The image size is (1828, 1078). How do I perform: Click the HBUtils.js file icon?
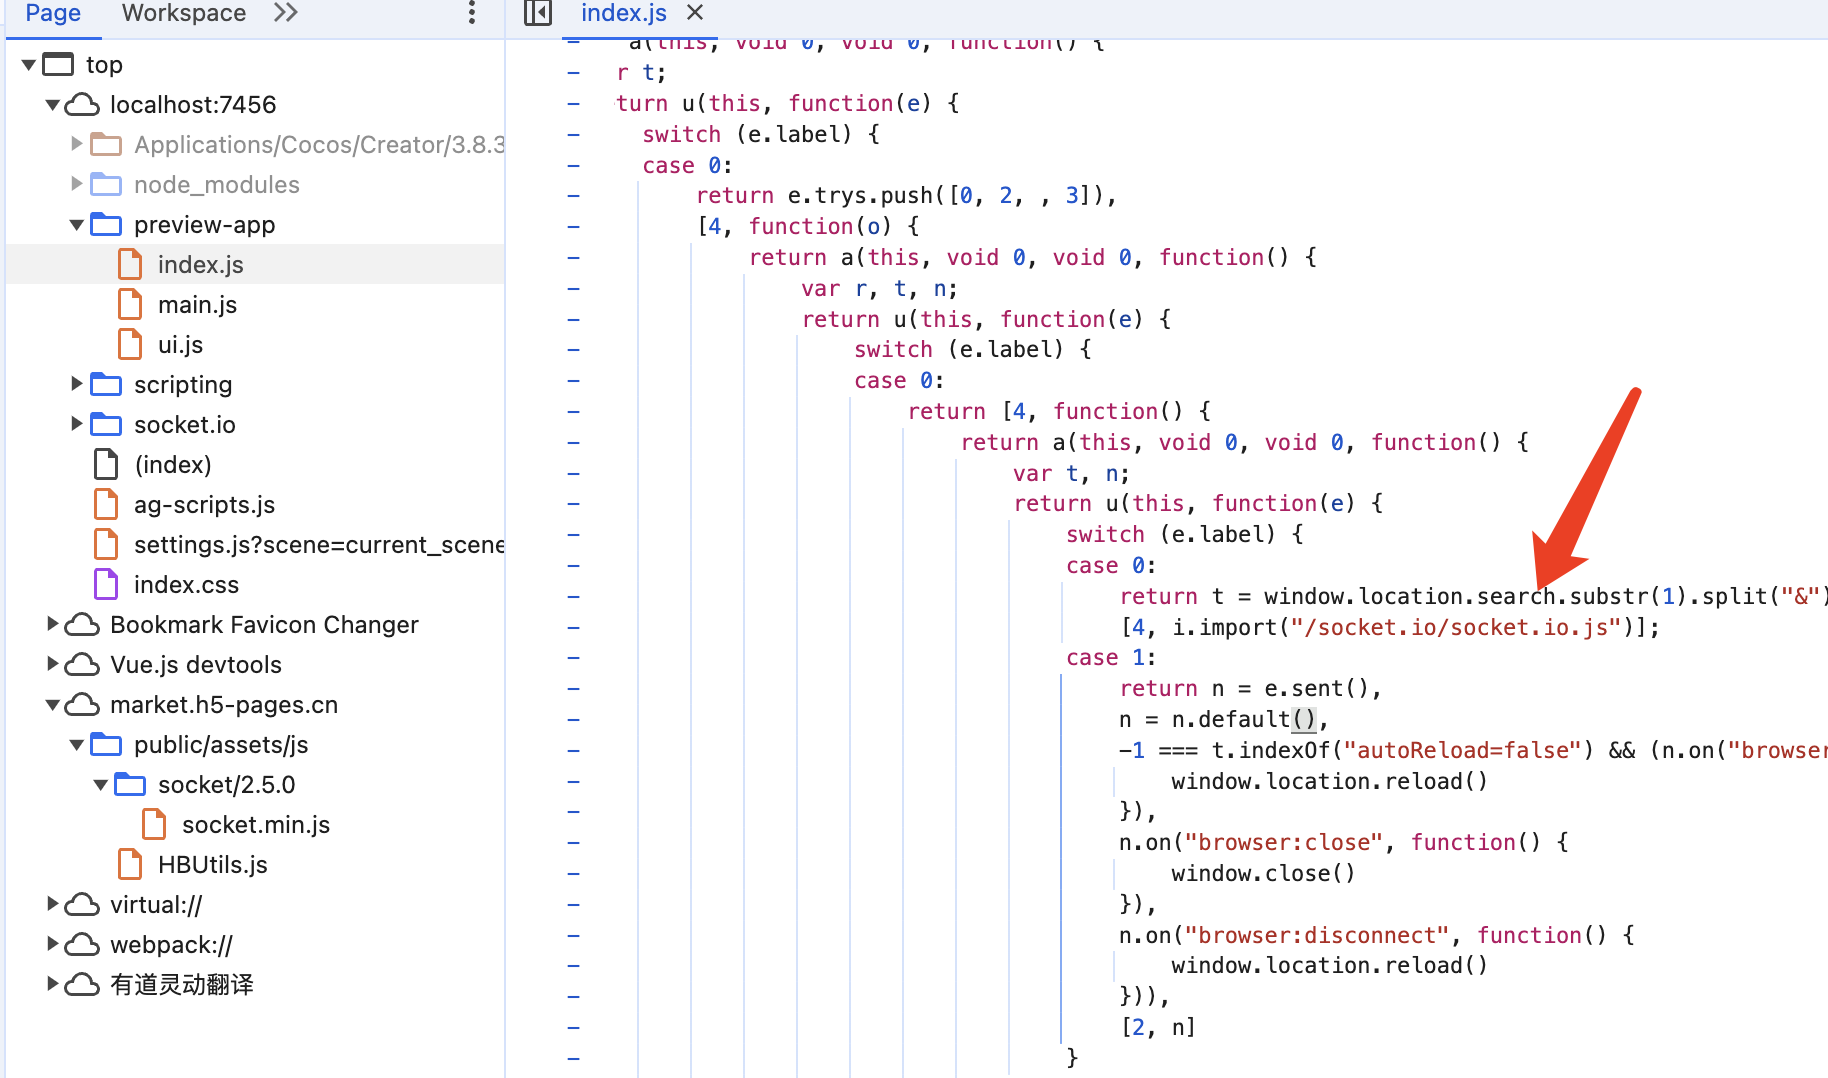130,864
